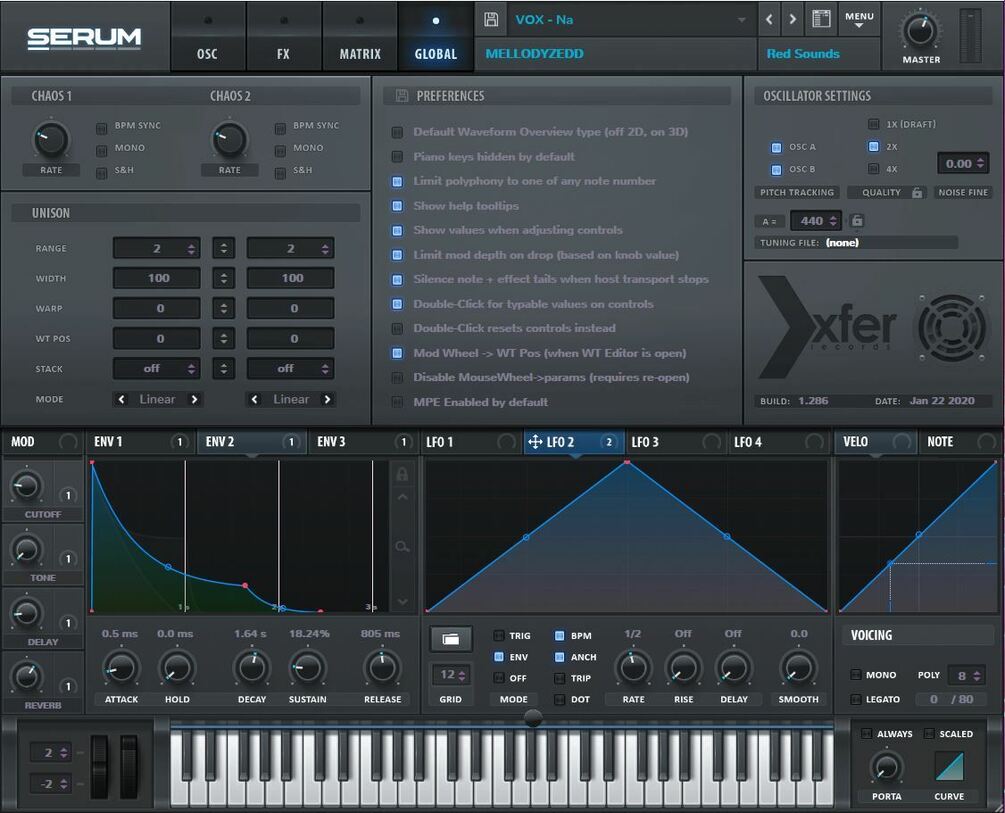Click the portamento Curve shape icon
1005x813 pixels.
(949, 766)
